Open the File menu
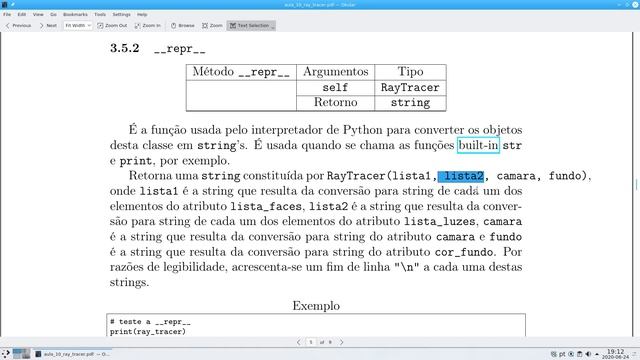 click(7, 14)
